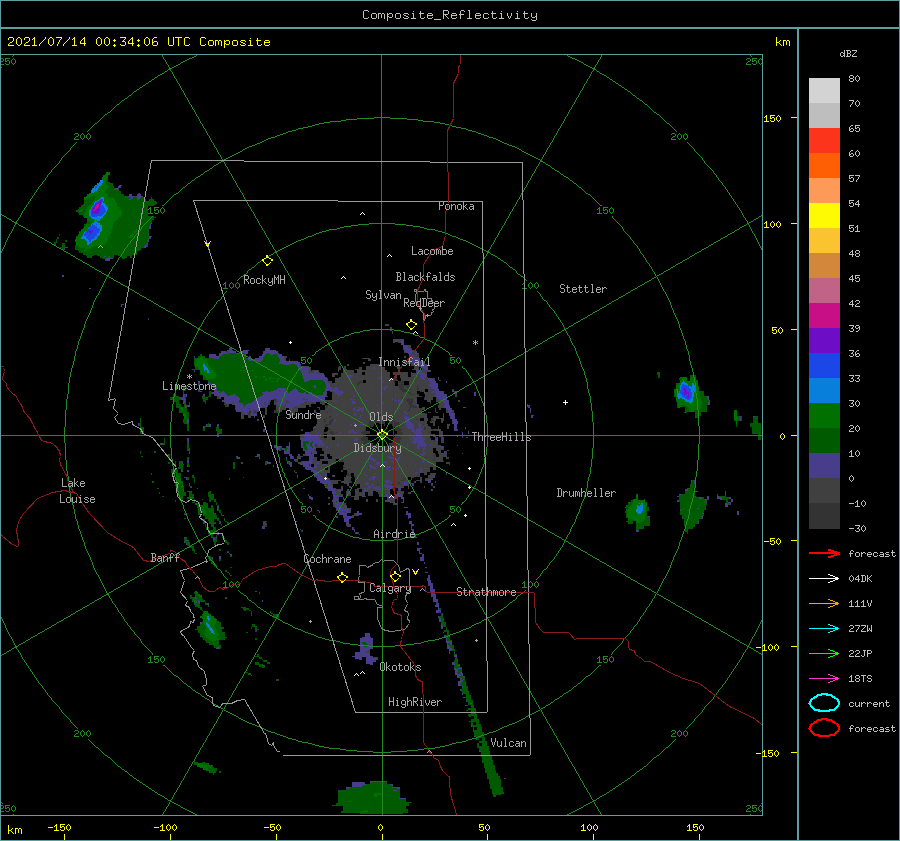Click the Ponoka city label

tap(456, 206)
